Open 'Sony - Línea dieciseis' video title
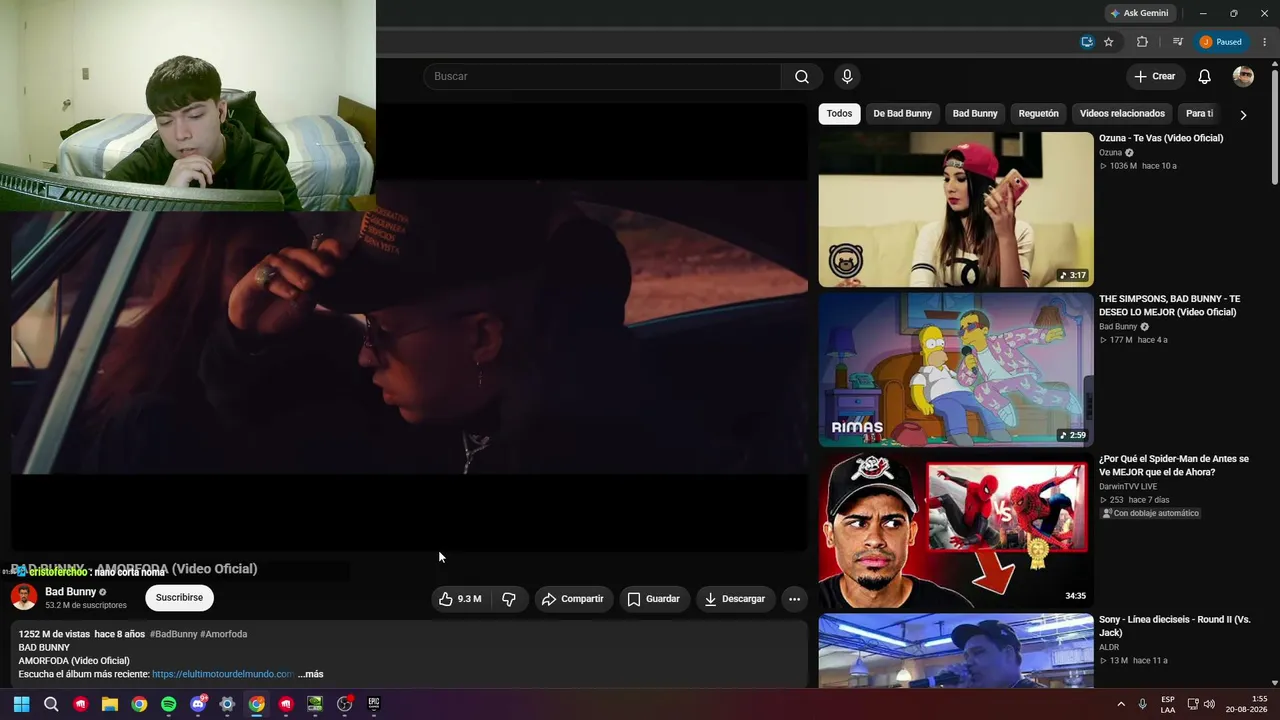Image resolution: width=1280 pixels, height=720 pixels. click(x=1175, y=626)
